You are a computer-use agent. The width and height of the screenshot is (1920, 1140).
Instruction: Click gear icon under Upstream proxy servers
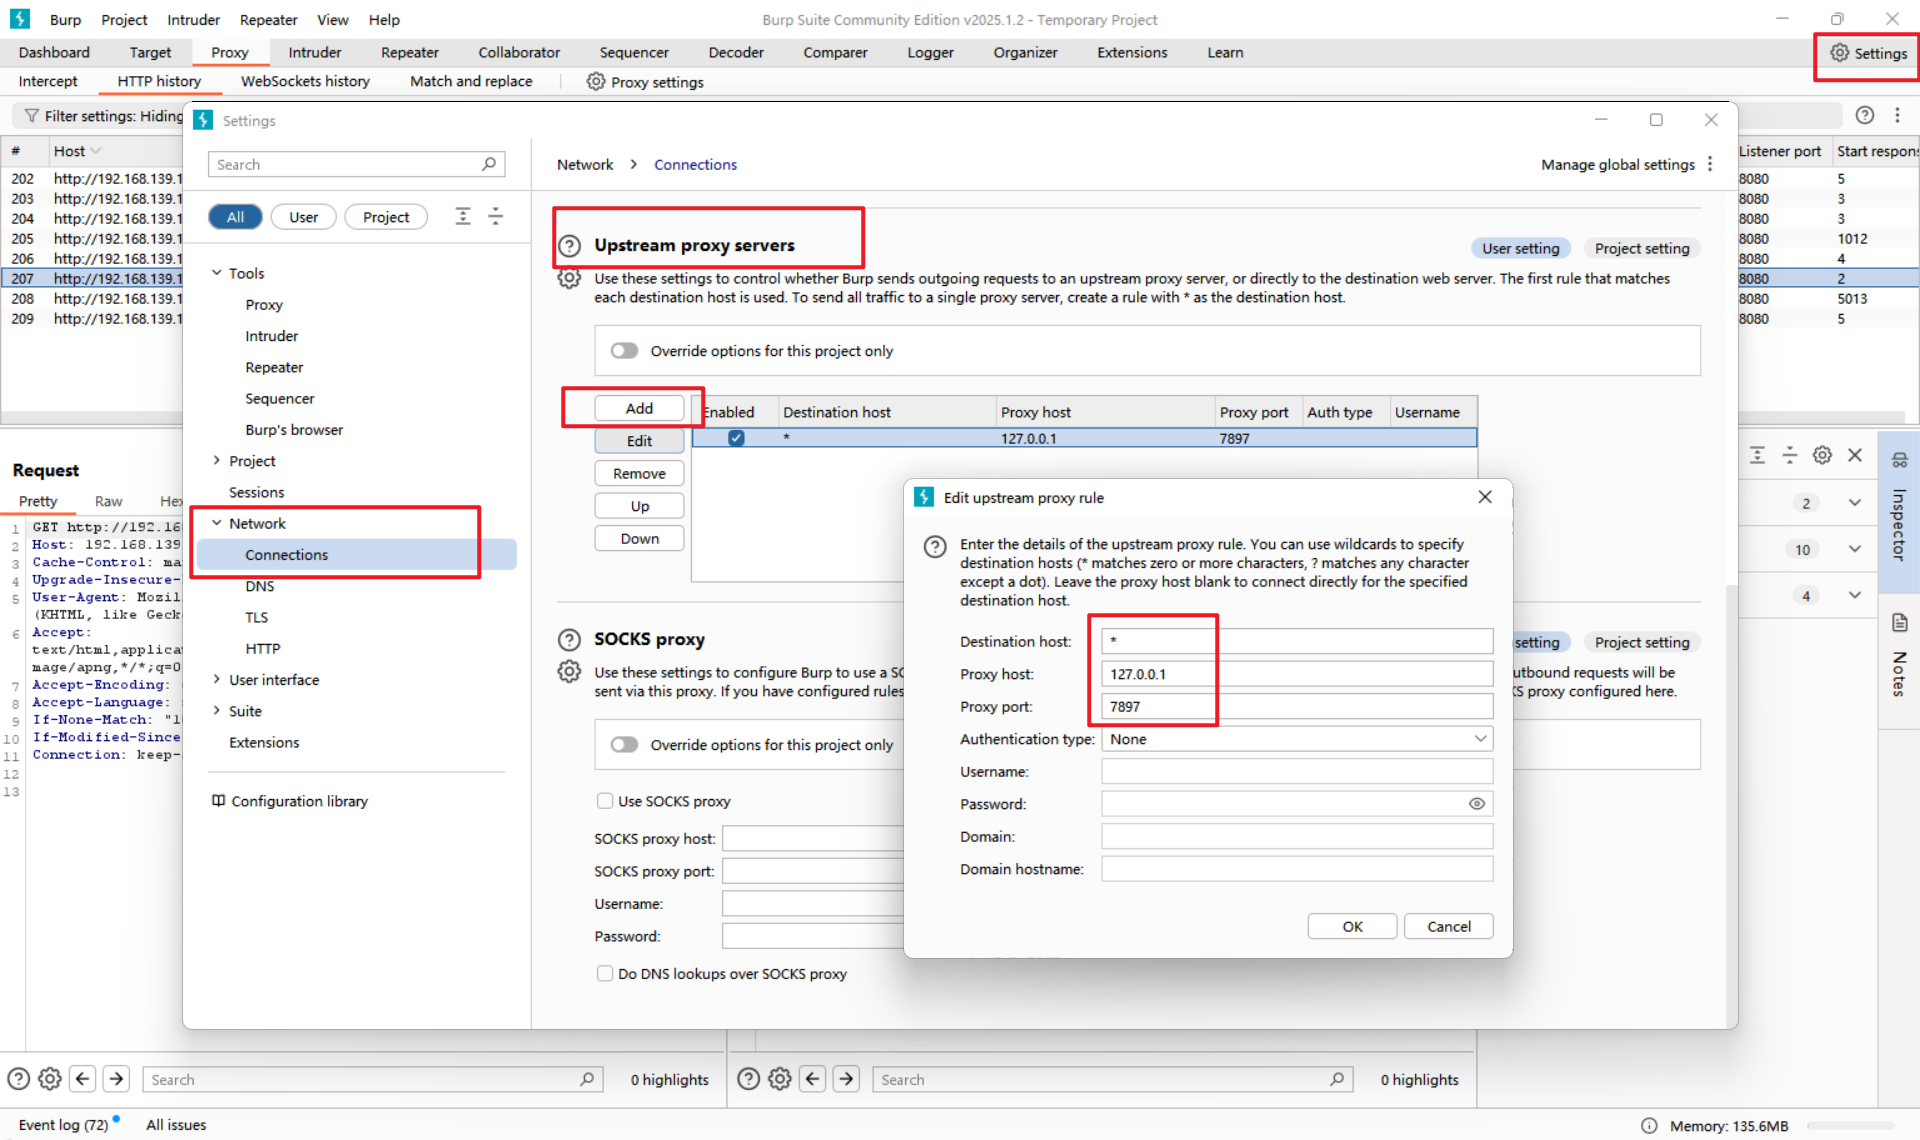[x=569, y=278]
